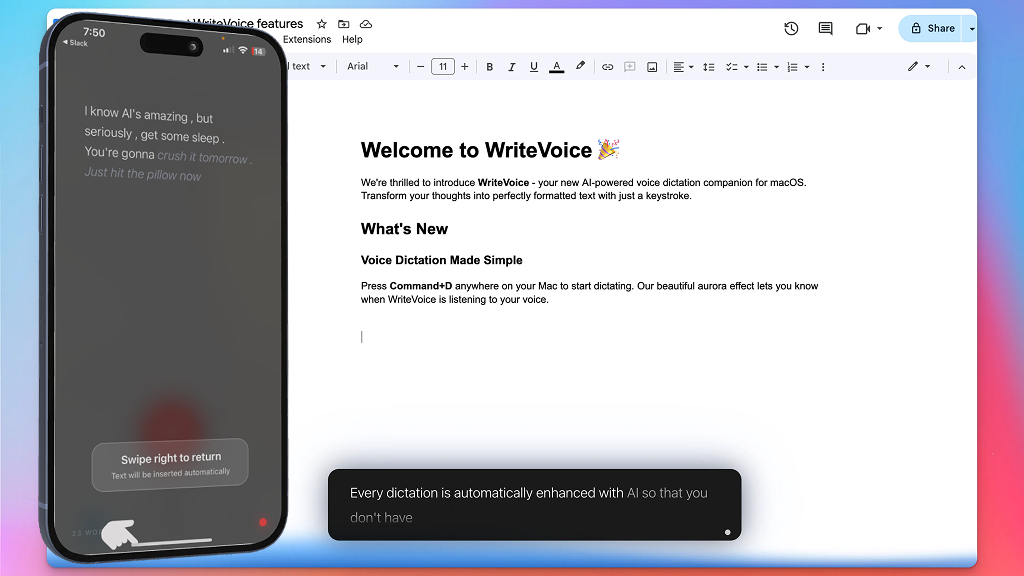The width and height of the screenshot is (1024, 576).
Task: Collapse the toolbar with the chevron
Action: coord(961,66)
